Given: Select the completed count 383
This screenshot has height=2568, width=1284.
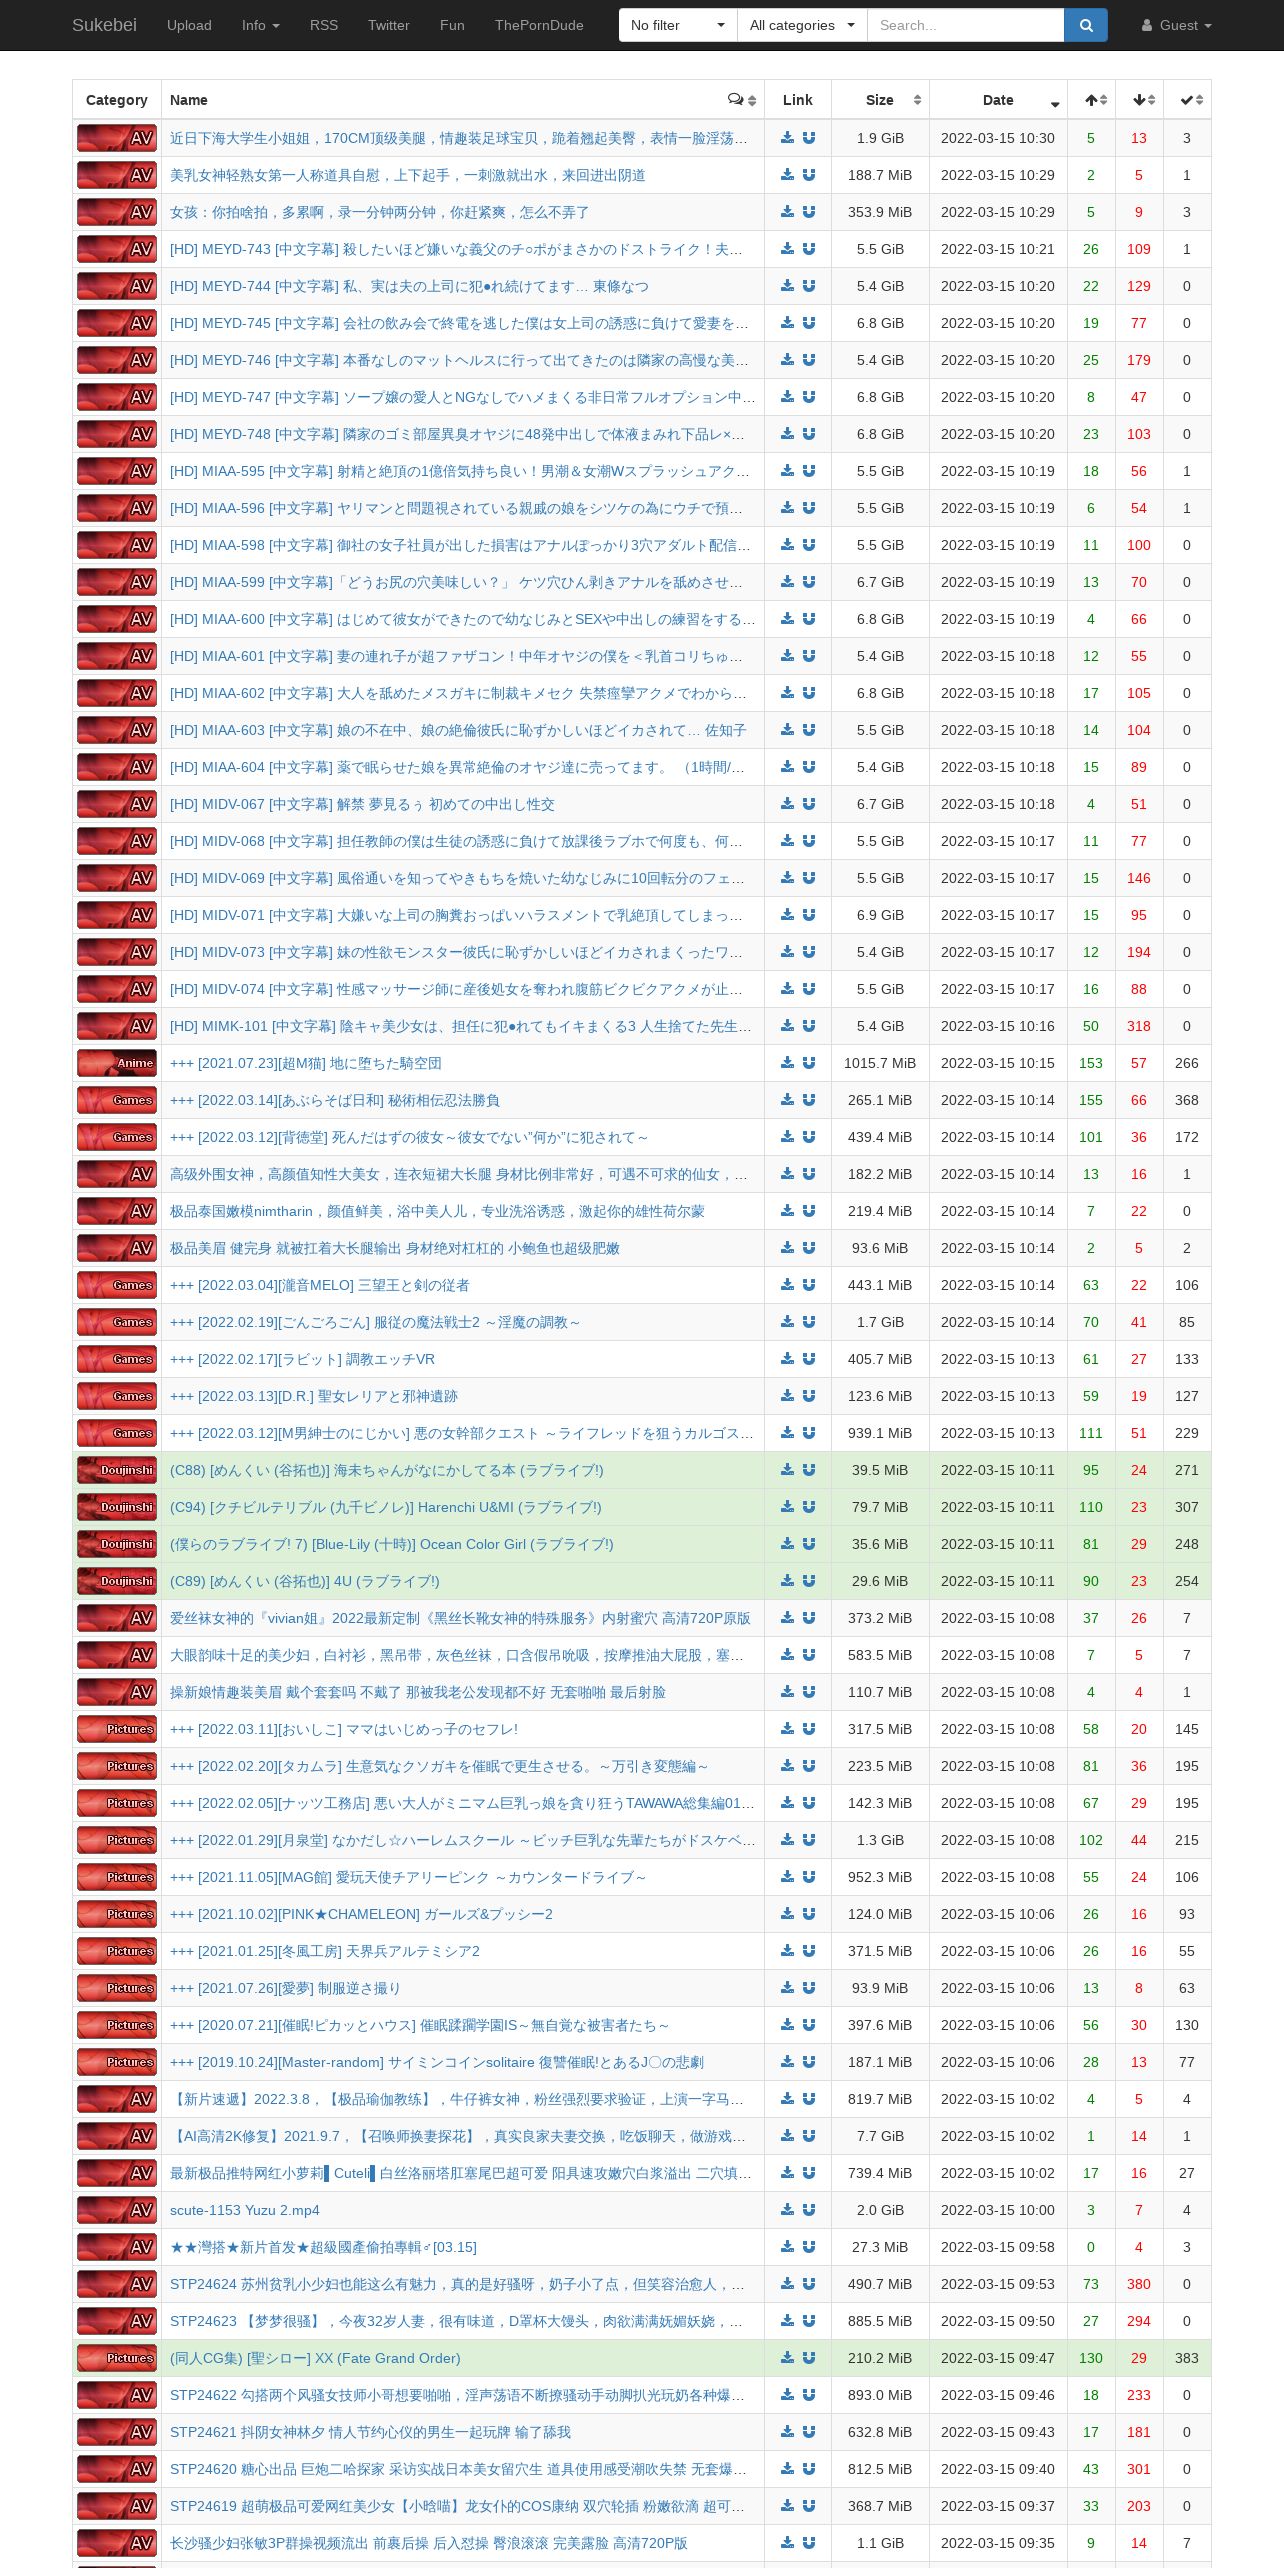Looking at the screenshot, I should pos(1187,2358).
